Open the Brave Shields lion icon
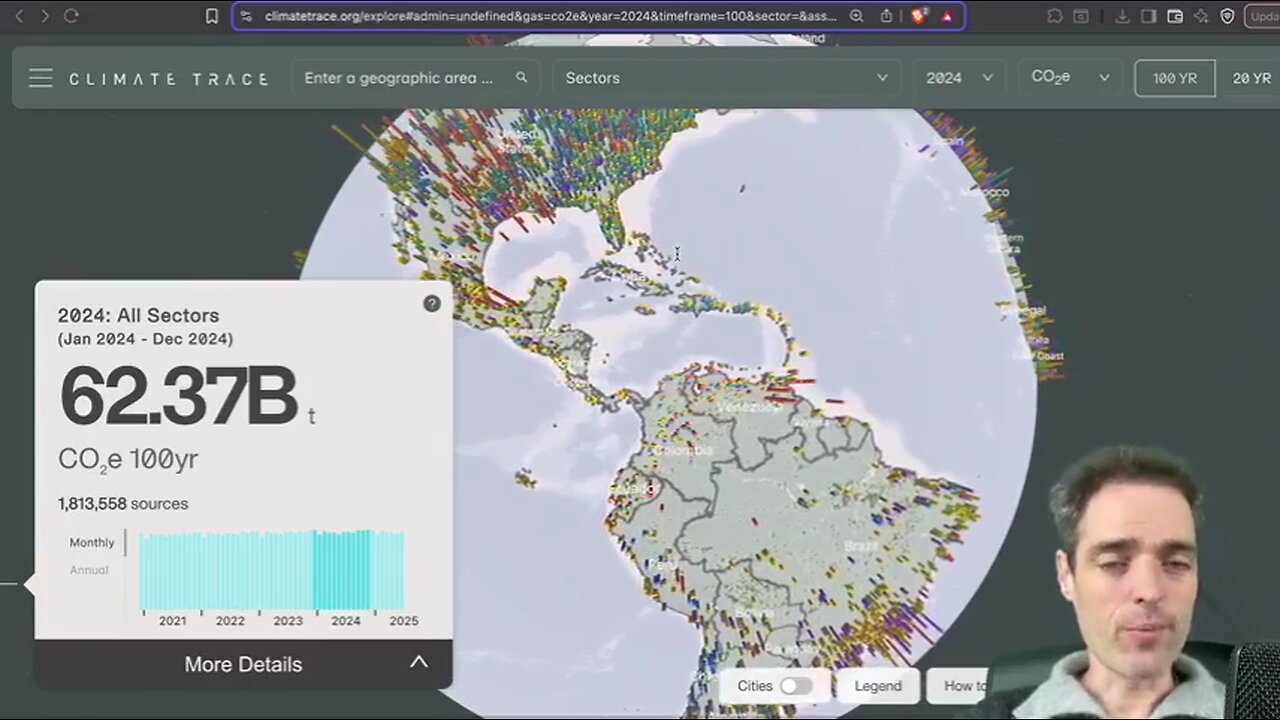The image size is (1280, 720). tap(919, 16)
